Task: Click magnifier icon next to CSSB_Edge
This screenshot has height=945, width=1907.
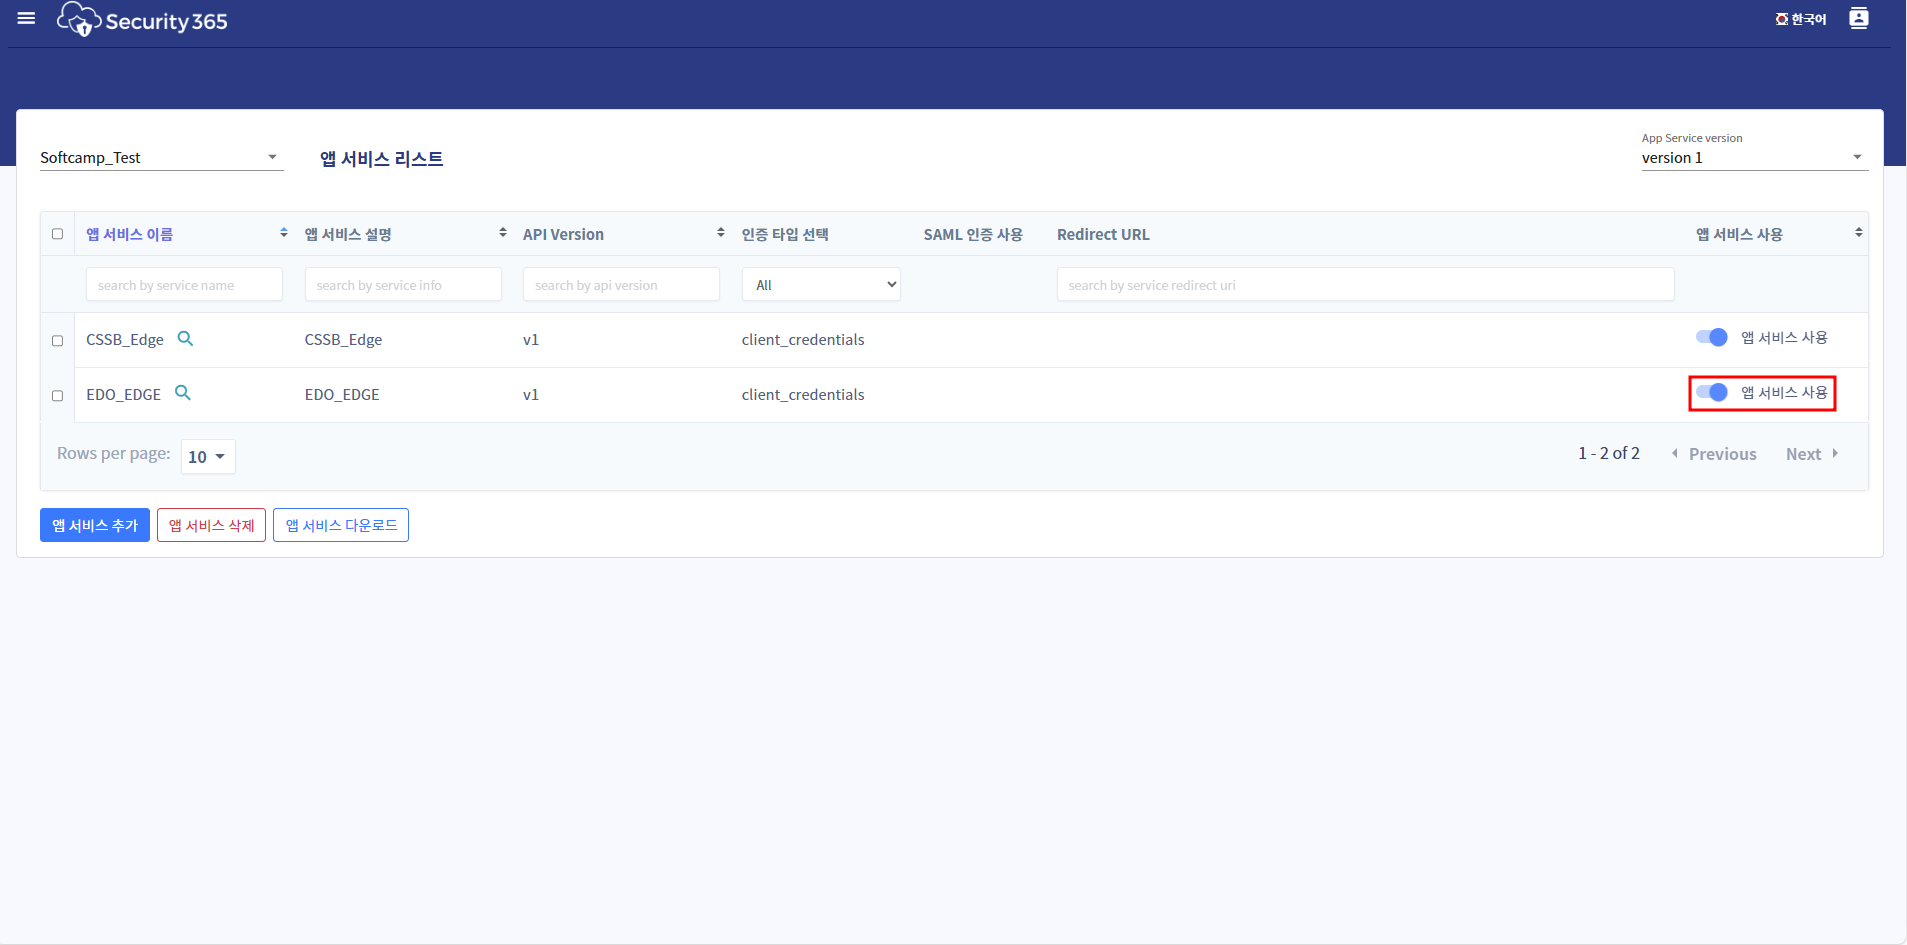Action: click(185, 339)
